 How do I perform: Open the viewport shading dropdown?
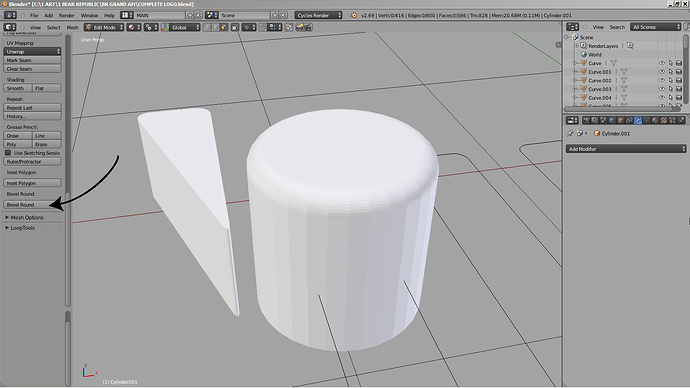tap(134, 27)
